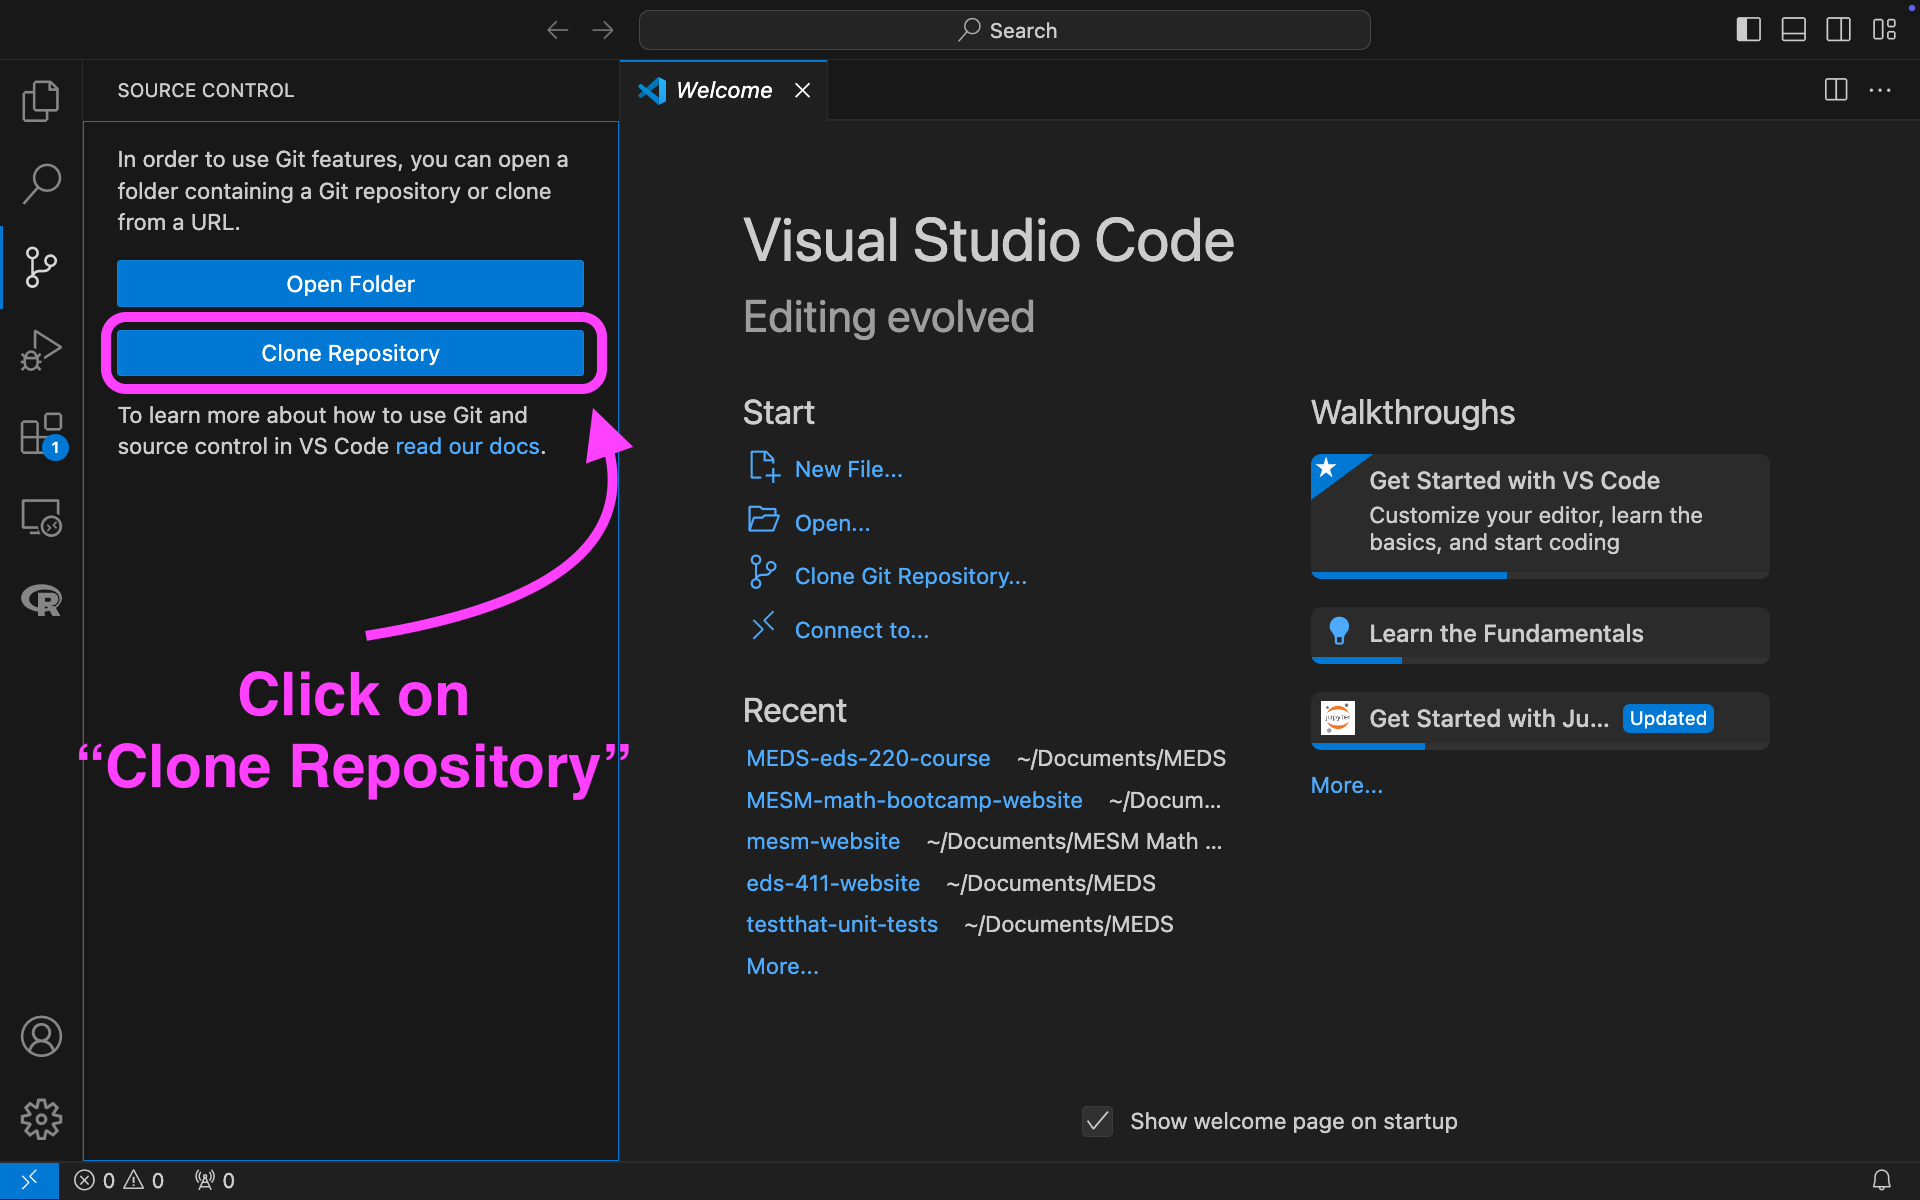The image size is (1920, 1200).
Task: Open the Extensions view icon
Action: [x=41, y=434]
